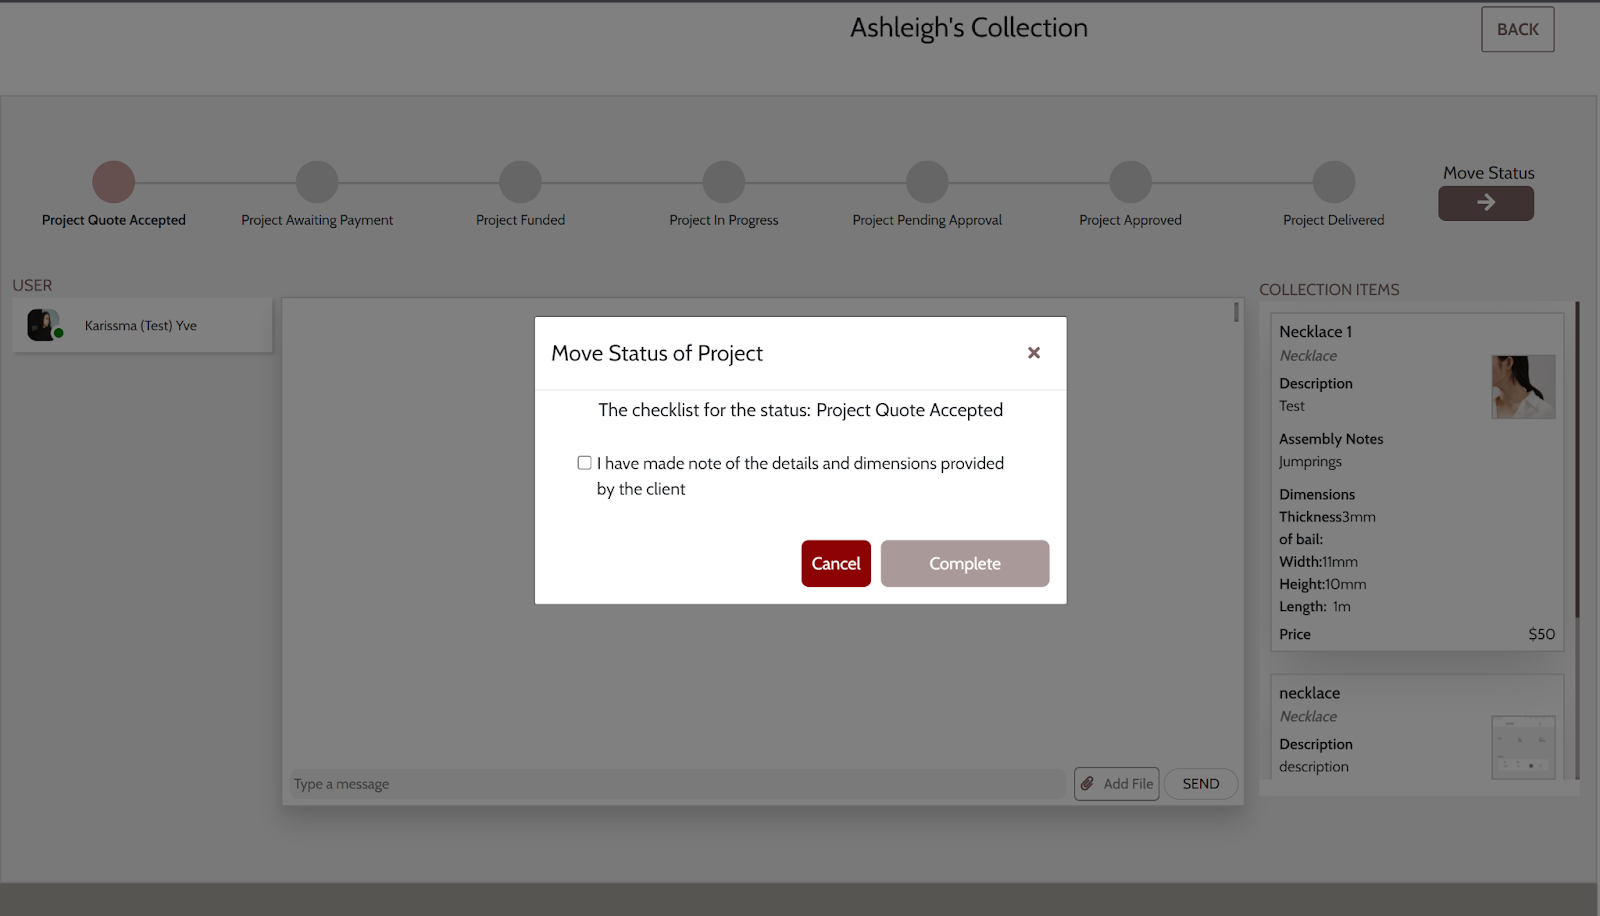Click the Project Delivered label
This screenshot has width=1600, height=916.
(x=1334, y=220)
